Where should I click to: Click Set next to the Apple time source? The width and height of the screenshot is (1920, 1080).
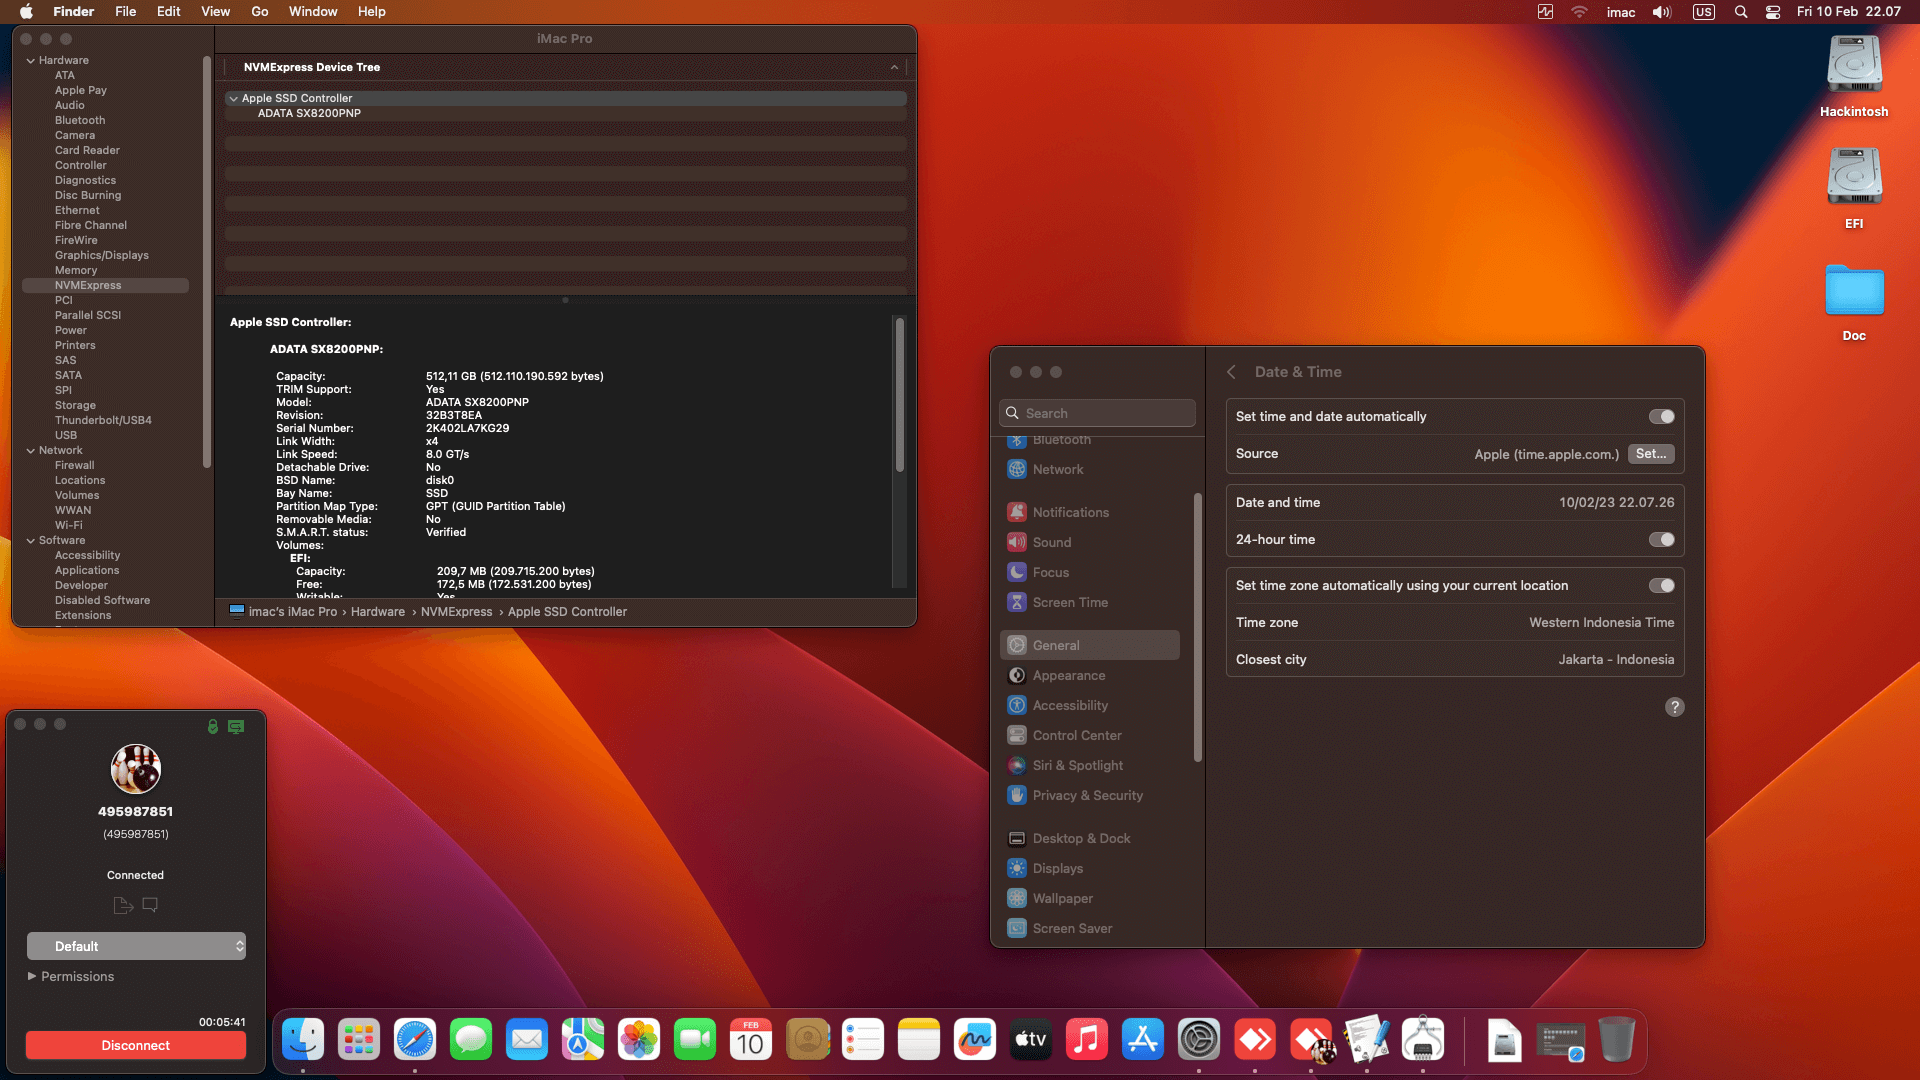point(1651,453)
